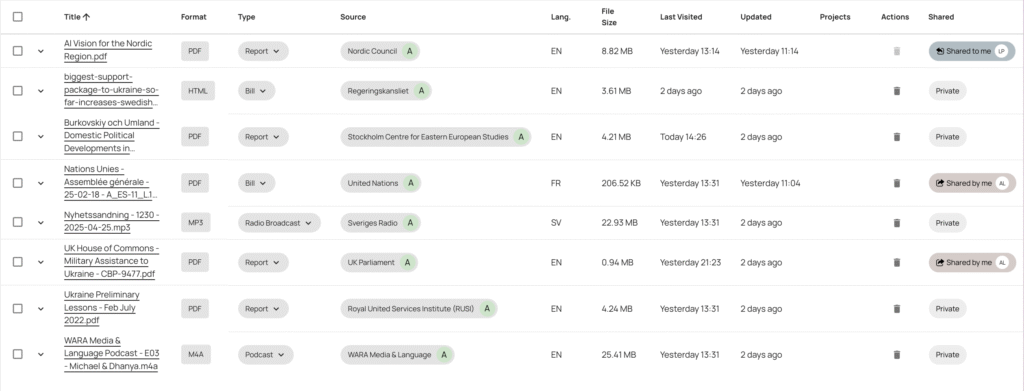Tick the select-all checkbox in table header
This screenshot has height=391, width=1024.
(x=18, y=17)
